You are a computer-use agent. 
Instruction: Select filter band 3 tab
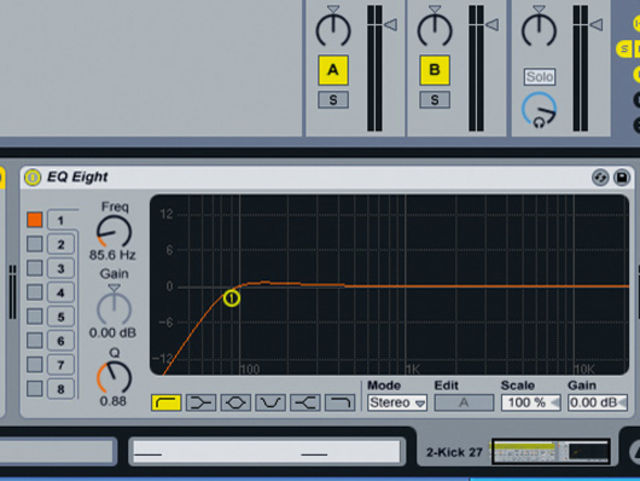pyautogui.click(x=61, y=268)
